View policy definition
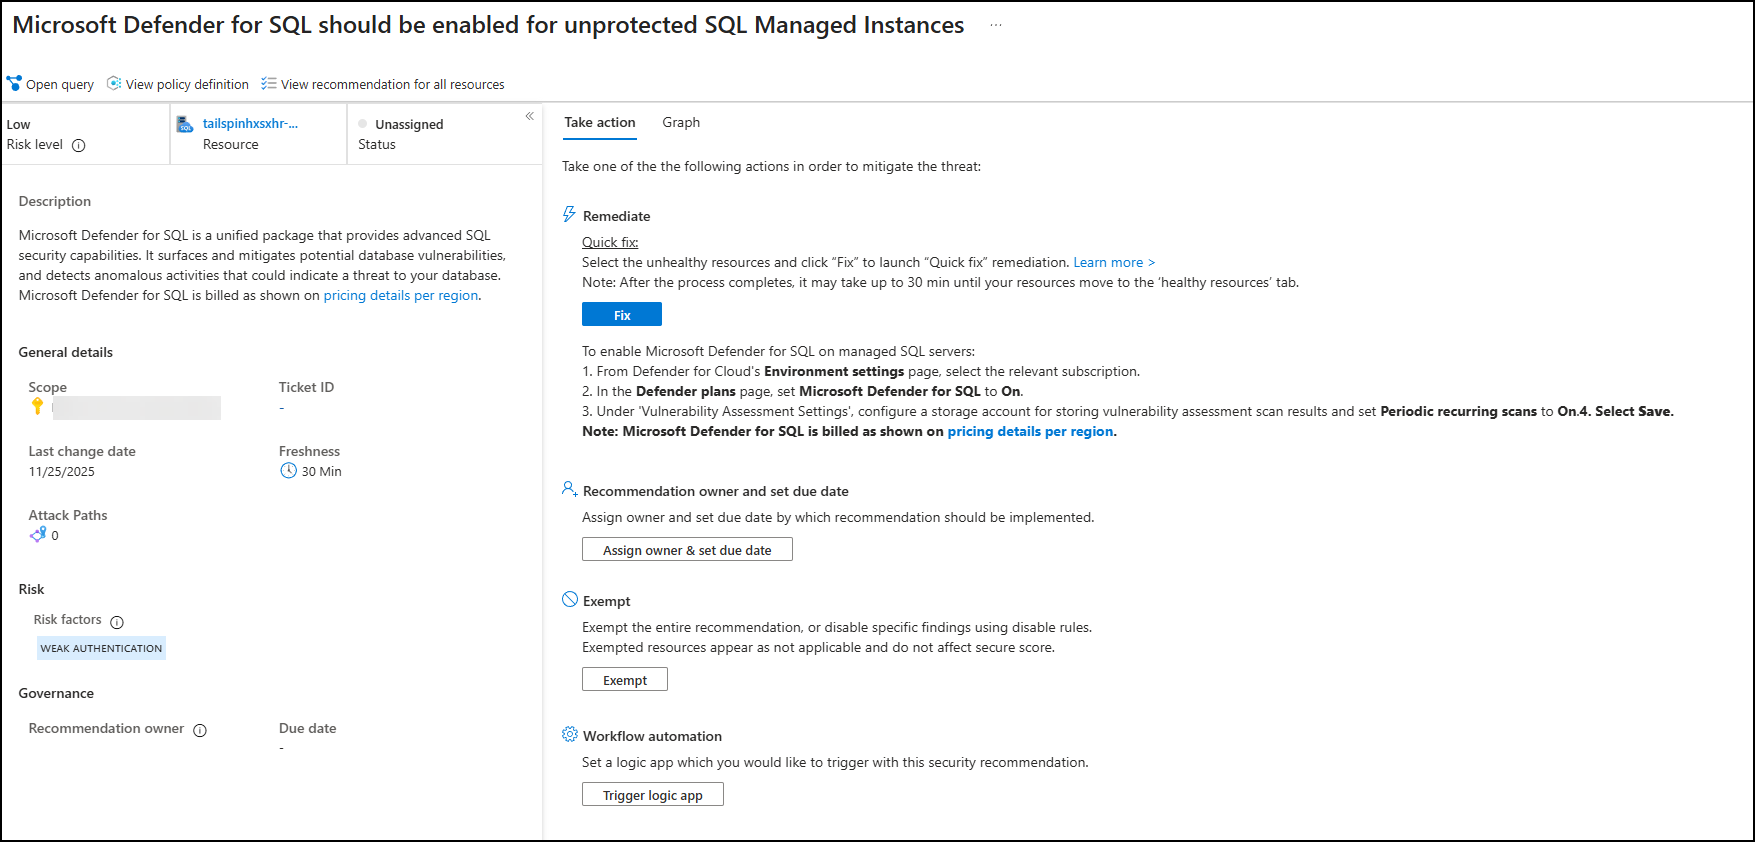The width and height of the screenshot is (1755, 842). click(178, 84)
